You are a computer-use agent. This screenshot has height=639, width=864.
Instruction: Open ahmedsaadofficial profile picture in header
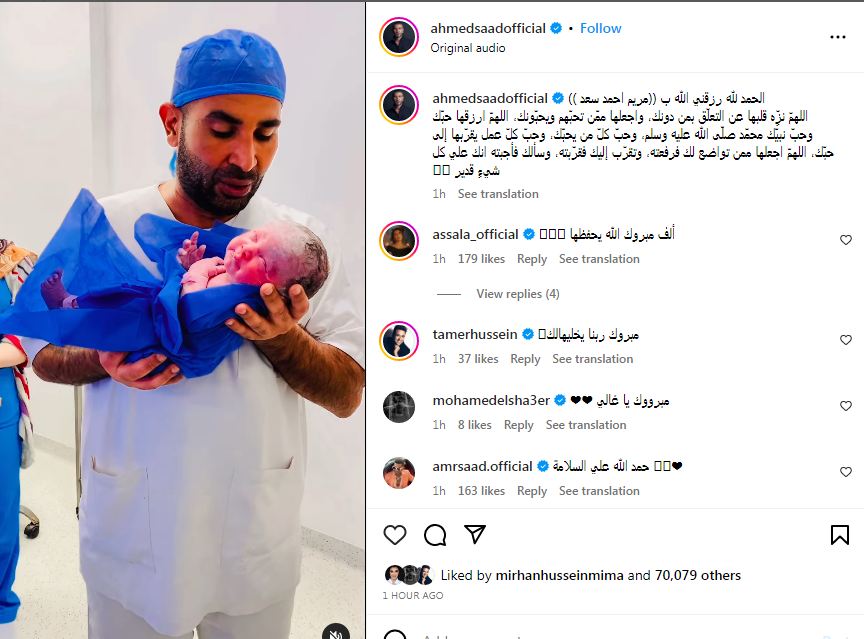[x=399, y=37]
